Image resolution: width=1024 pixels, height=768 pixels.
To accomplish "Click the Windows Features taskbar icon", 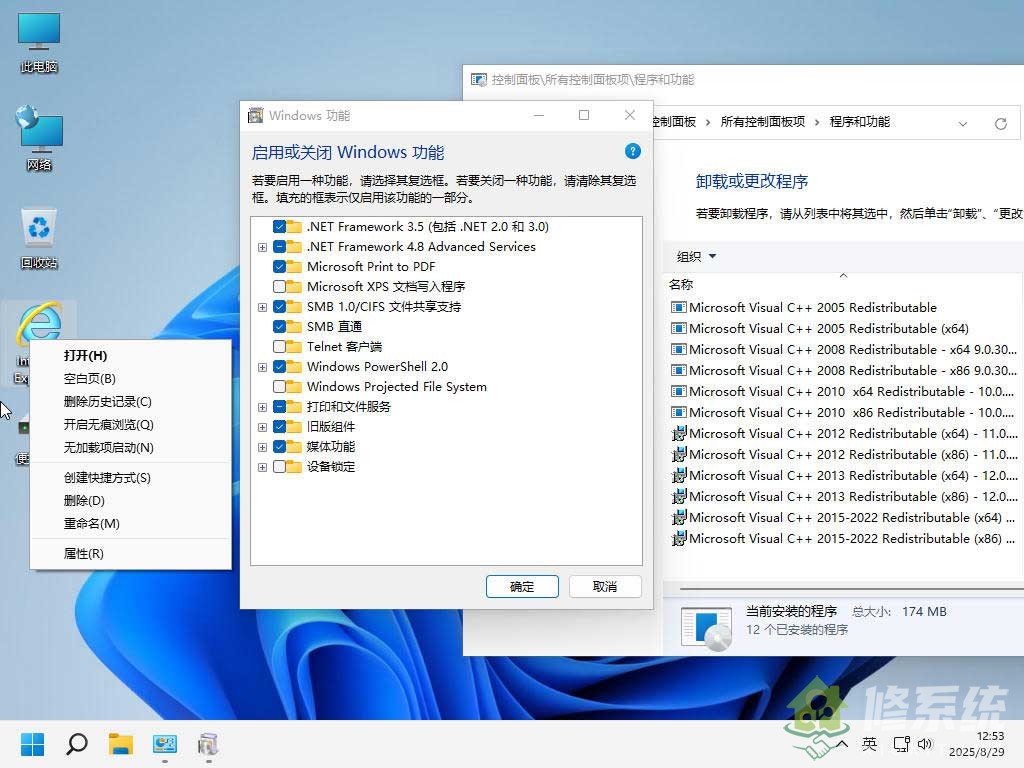I will tap(208, 744).
